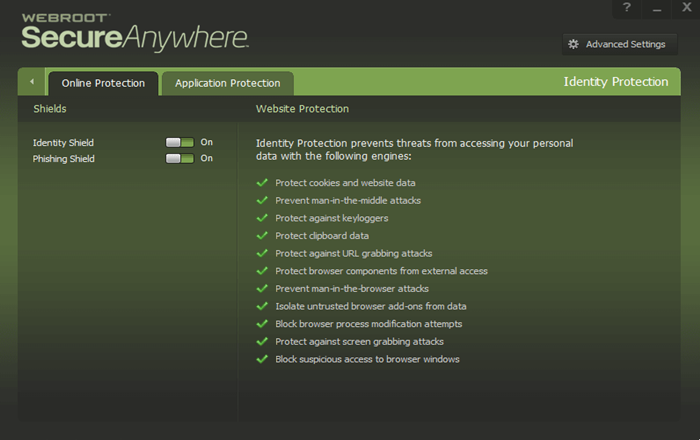This screenshot has width=700, height=440.
Task: Select the text 'Protect against URL grabbing attacks'
Action: click(354, 253)
